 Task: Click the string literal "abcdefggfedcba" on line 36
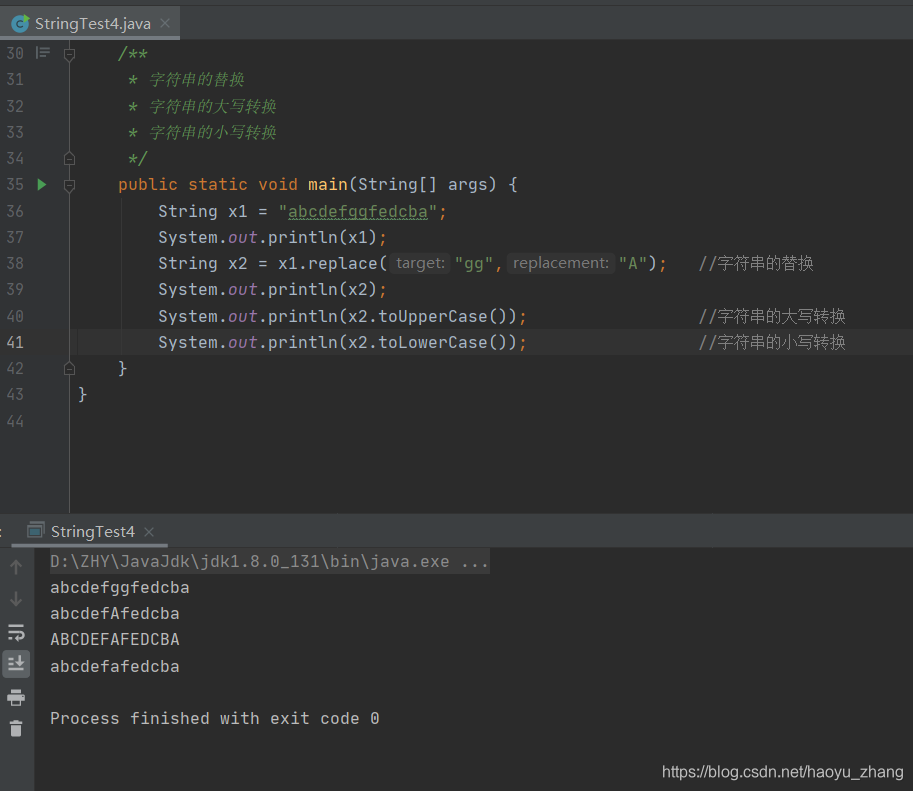358,211
